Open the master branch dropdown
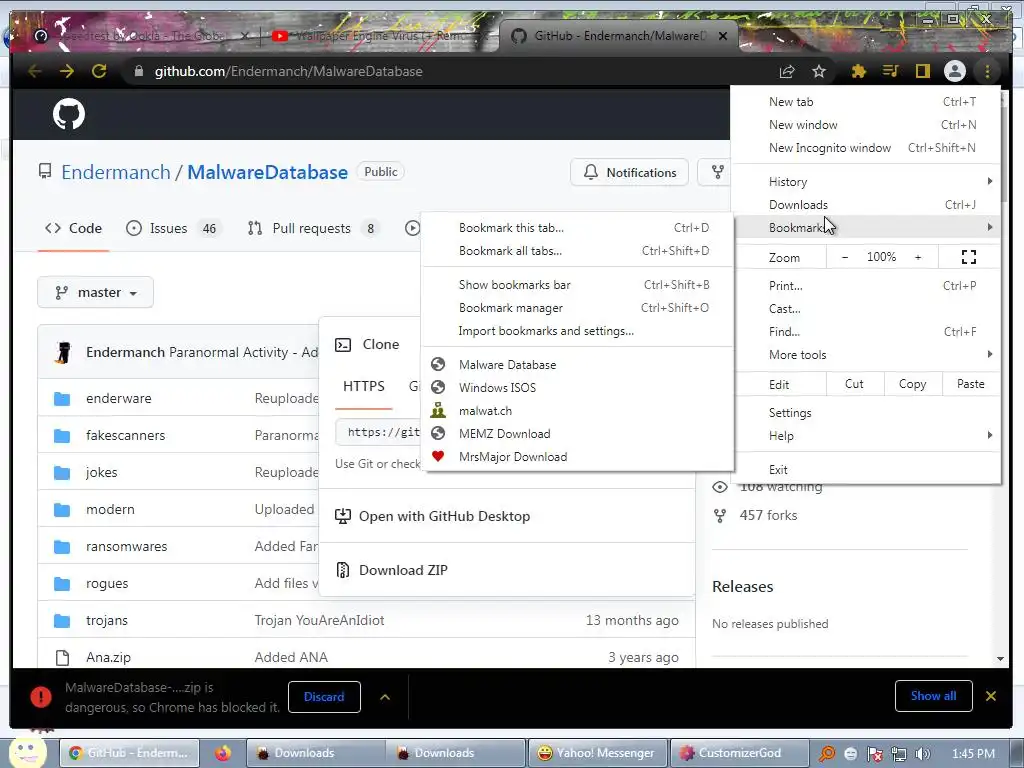Image resolution: width=1024 pixels, height=768 pixels. coord(95,293)
